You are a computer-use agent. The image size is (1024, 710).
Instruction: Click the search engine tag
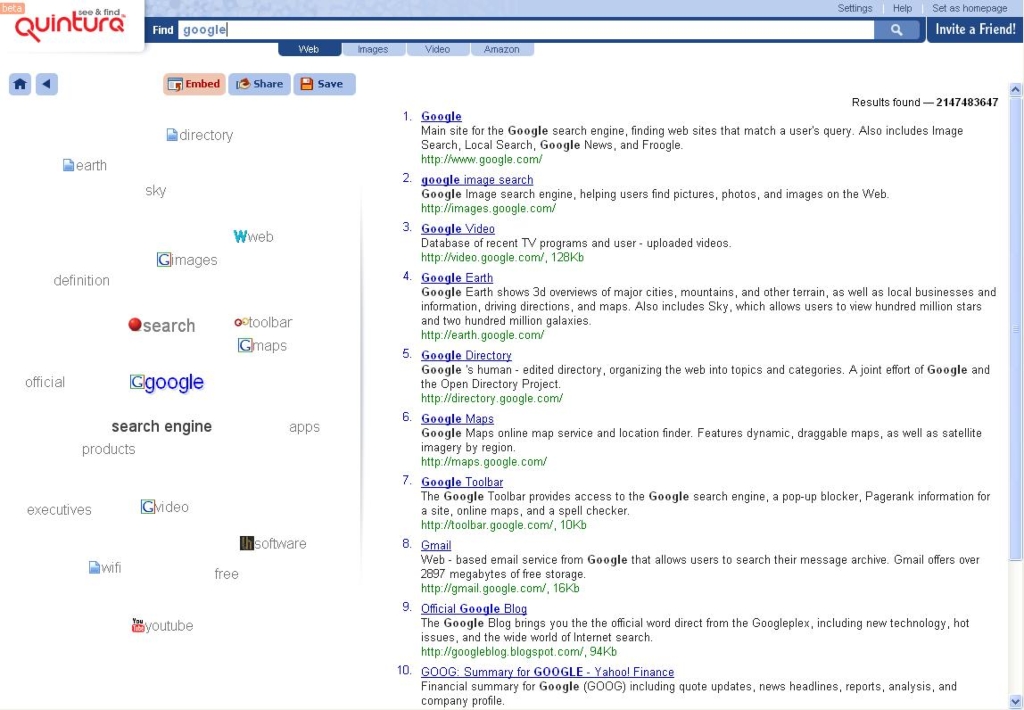click(x=162, y=427)
